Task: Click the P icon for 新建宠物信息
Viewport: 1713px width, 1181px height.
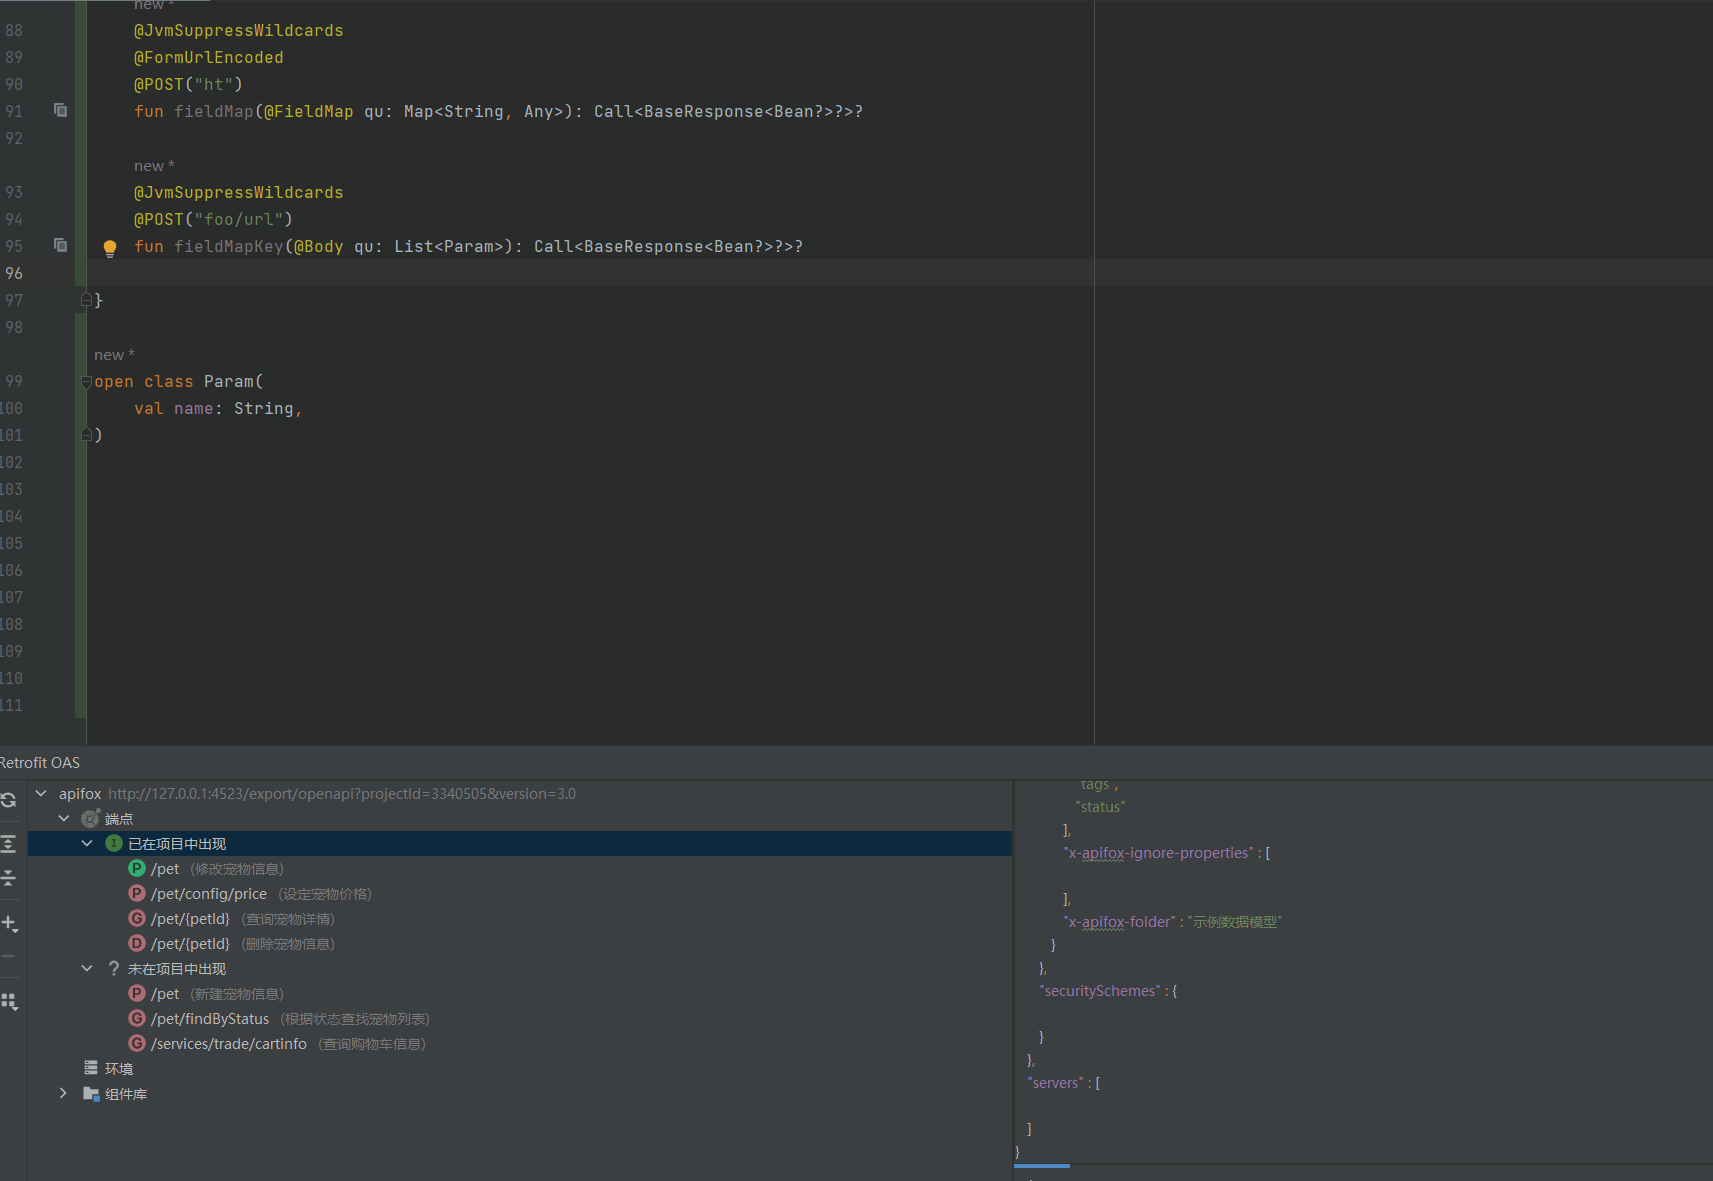Action: coord(137,993)
